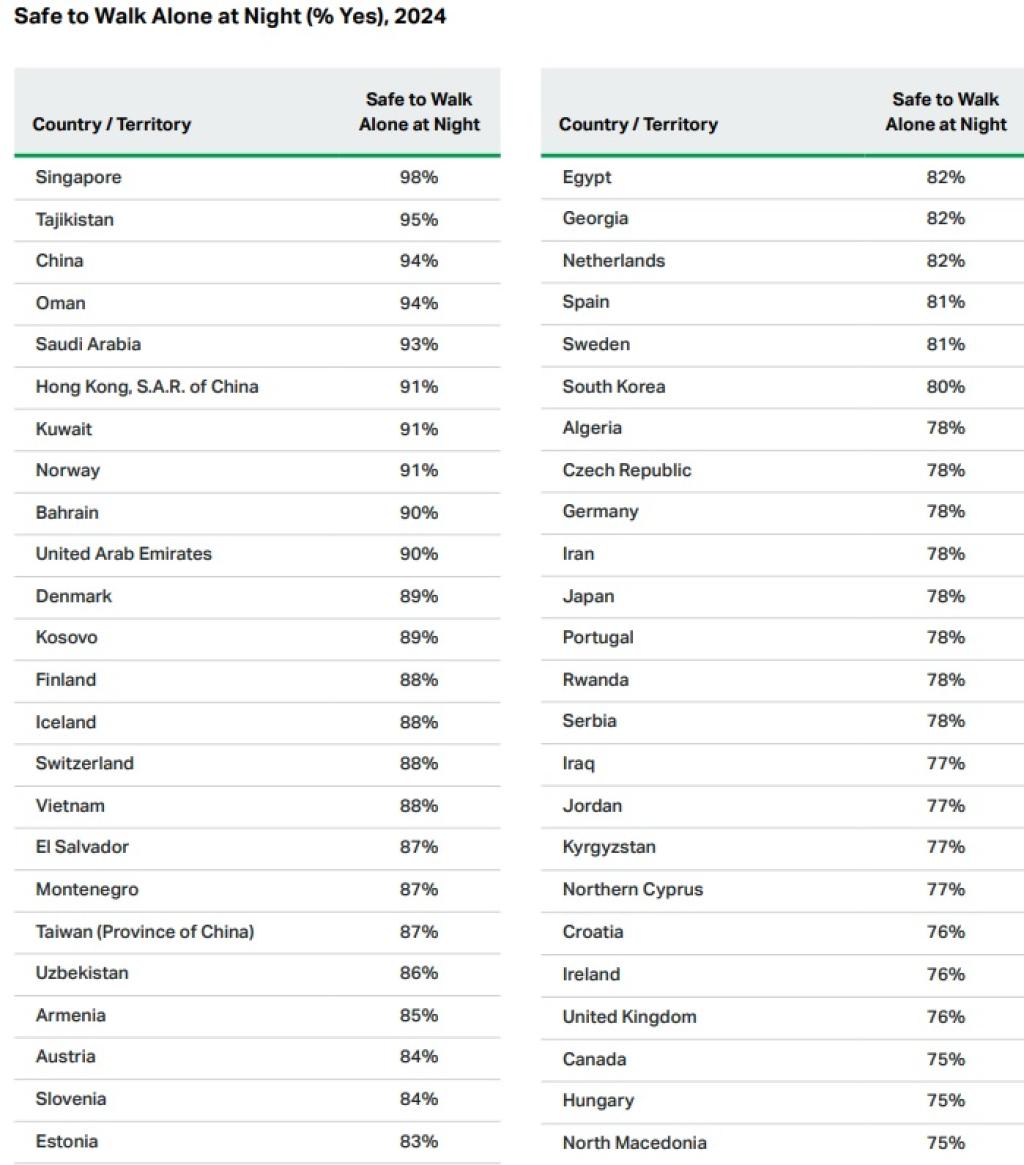This screenshot has width=1024, height=1165.
Task: Click South Korea's 80% value
Action: [945, 386]
